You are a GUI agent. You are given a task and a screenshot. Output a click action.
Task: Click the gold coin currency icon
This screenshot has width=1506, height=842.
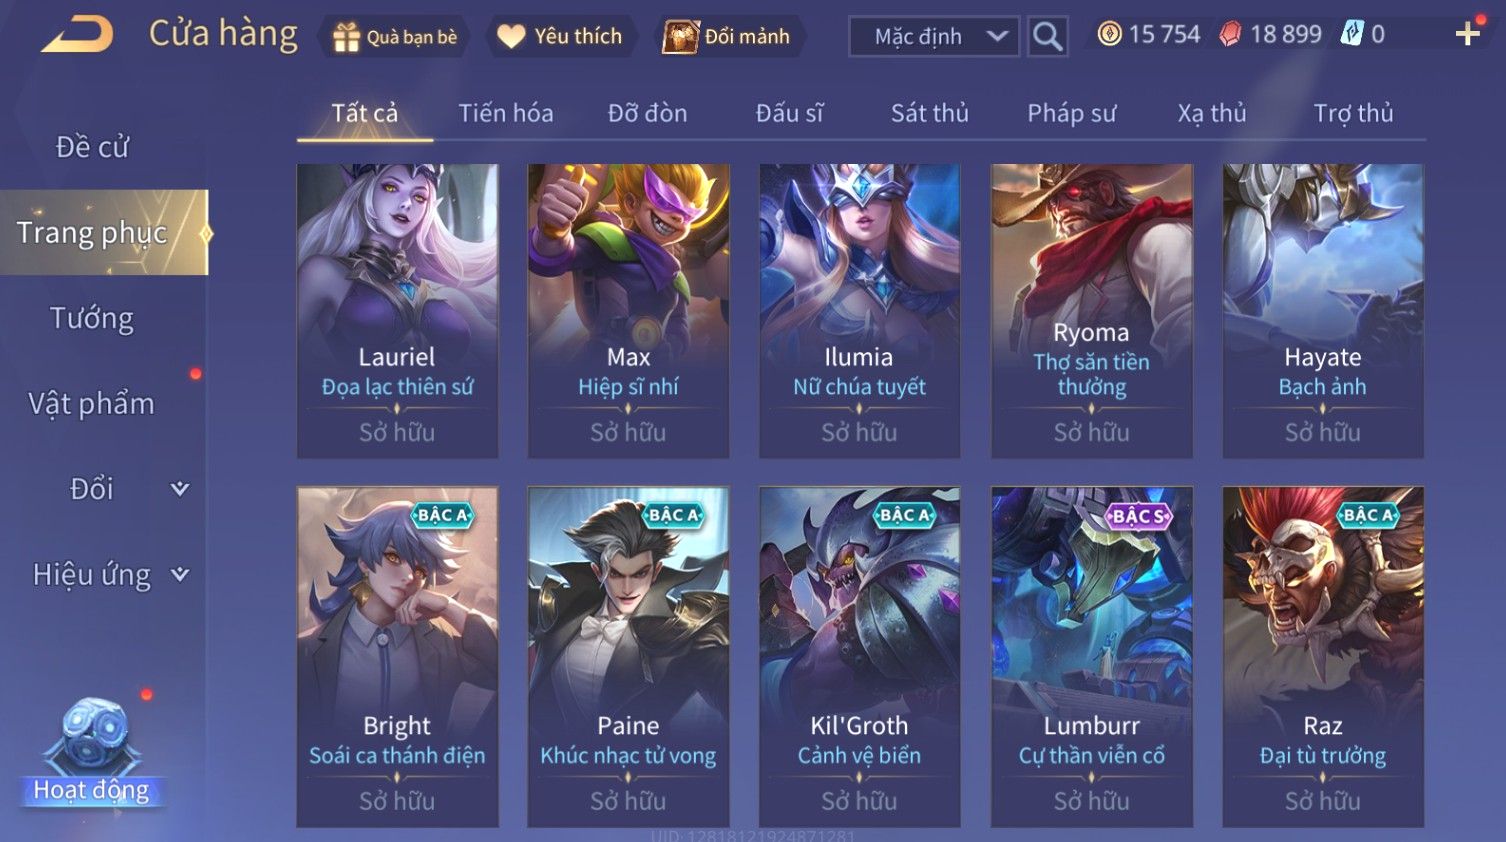[x=1109, y=34]
